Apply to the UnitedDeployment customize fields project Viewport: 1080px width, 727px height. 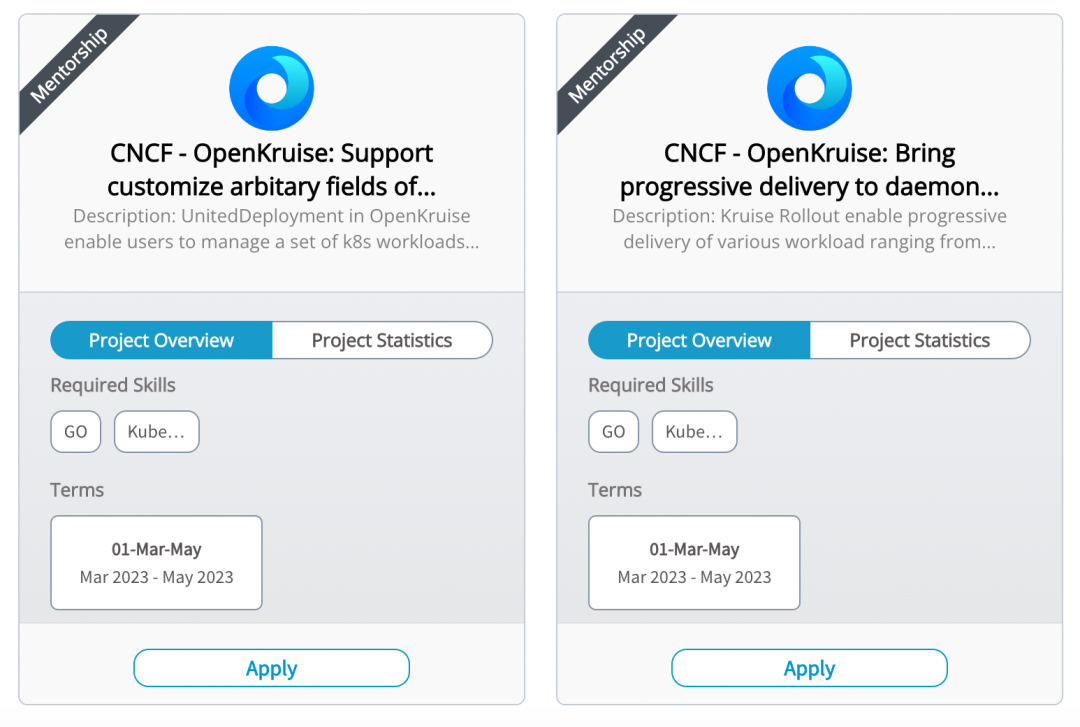point(271,668)
